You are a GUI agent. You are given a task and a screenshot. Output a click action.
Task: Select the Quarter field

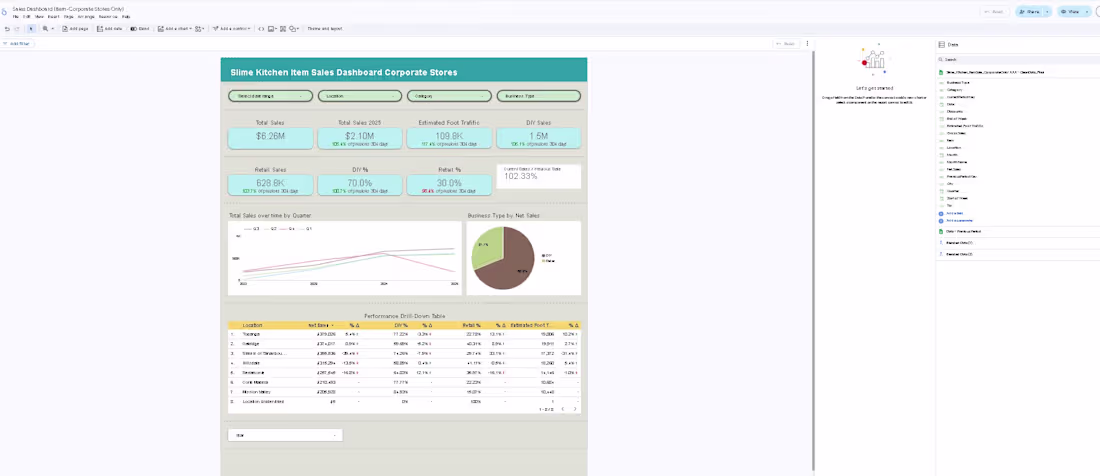click(953, 191)
